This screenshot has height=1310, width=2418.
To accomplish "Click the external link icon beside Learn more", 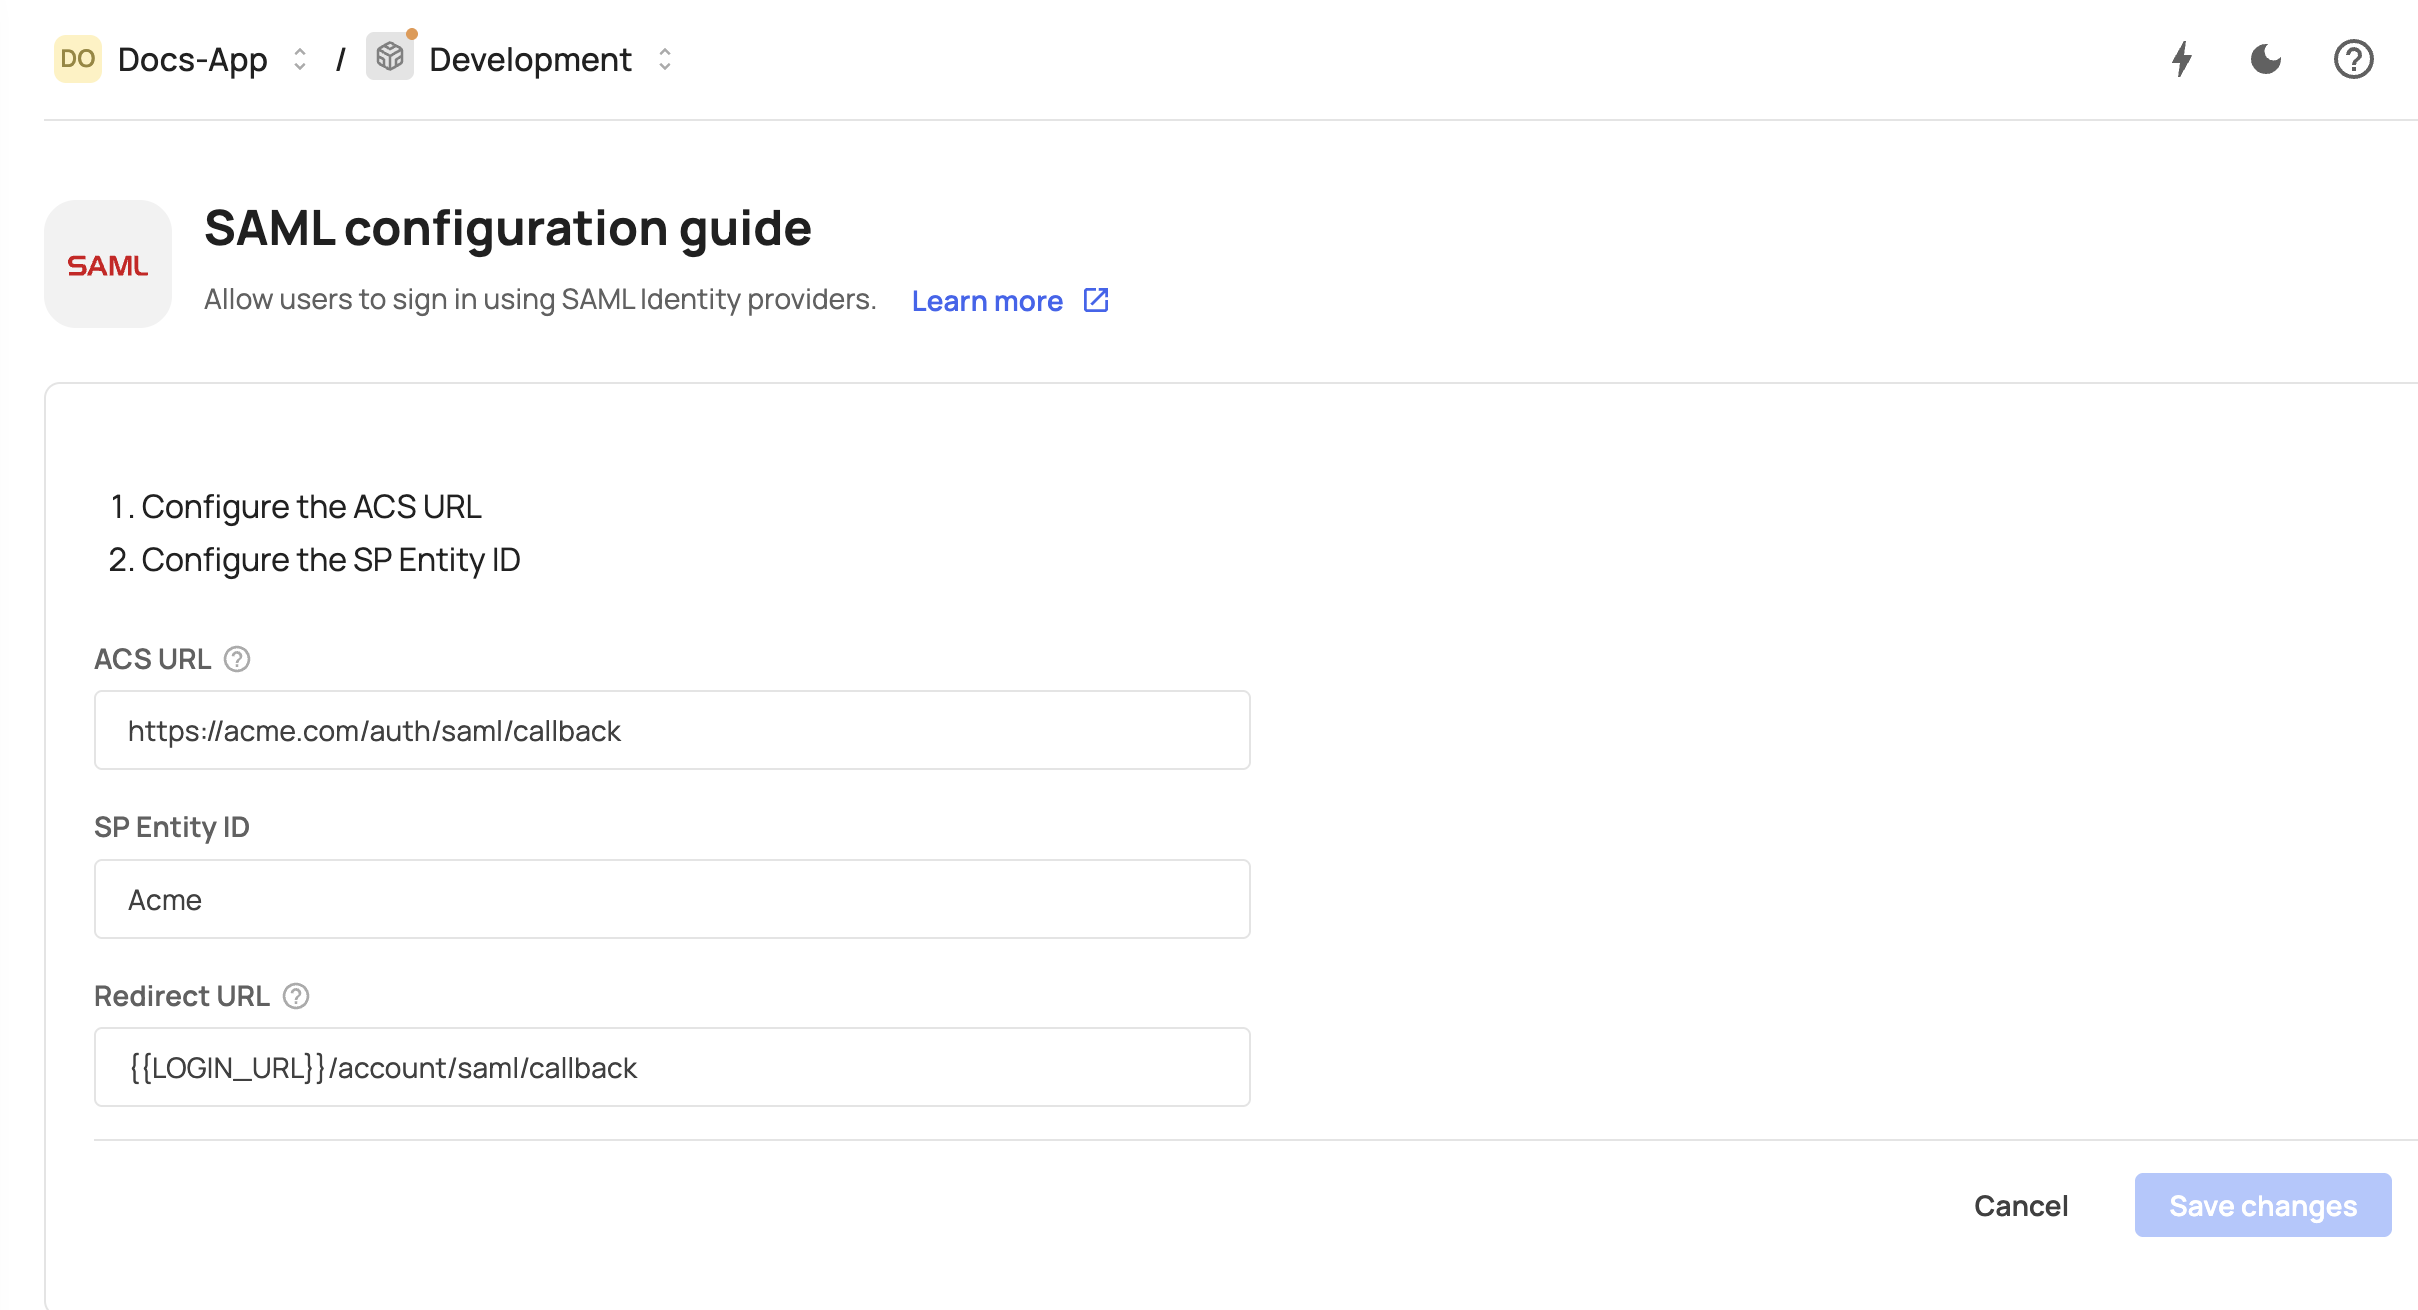I will pyautogui.click(x=1096, y=300).
